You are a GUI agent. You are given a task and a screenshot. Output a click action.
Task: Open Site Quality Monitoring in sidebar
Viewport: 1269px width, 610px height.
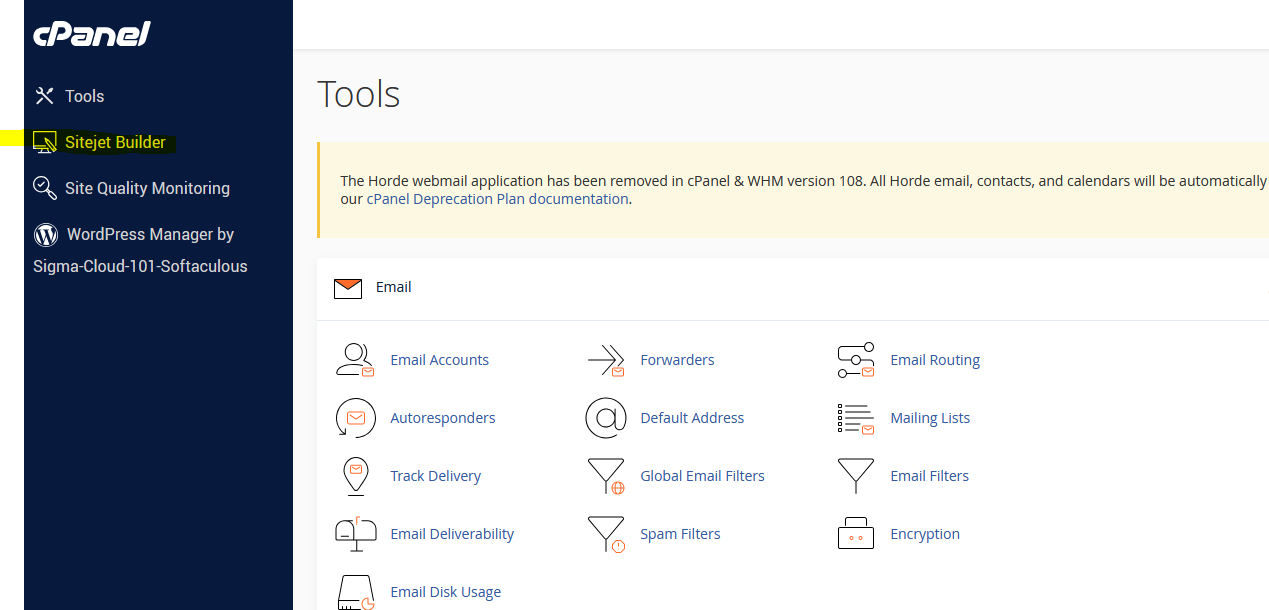point(146,188)
